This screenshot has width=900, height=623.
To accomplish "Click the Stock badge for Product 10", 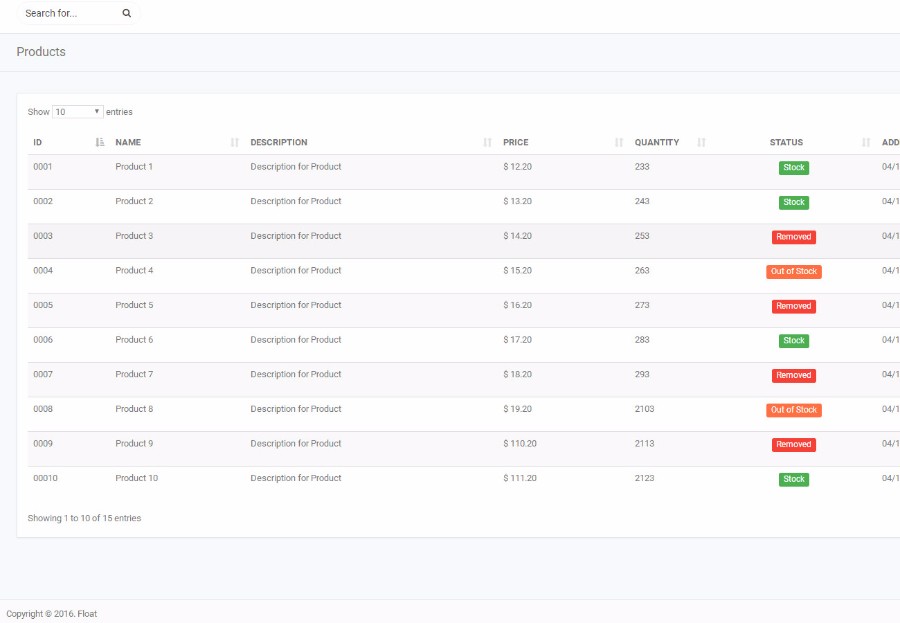I will pos(793,479).
